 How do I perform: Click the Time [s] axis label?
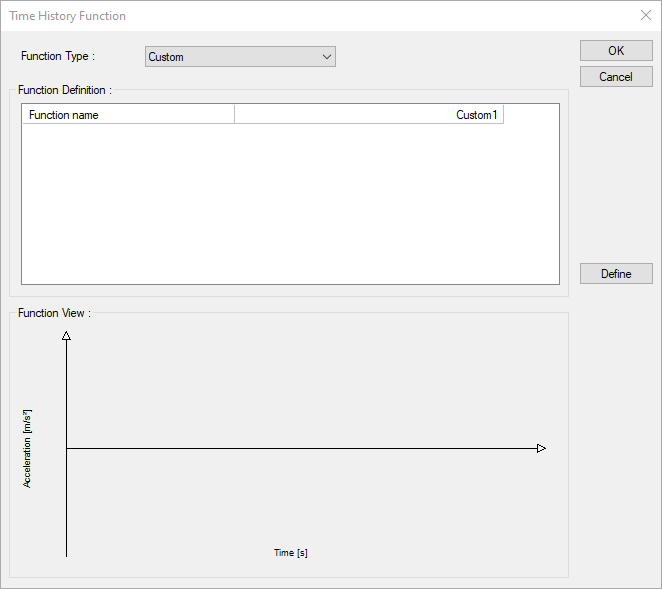tap(290, 553)
